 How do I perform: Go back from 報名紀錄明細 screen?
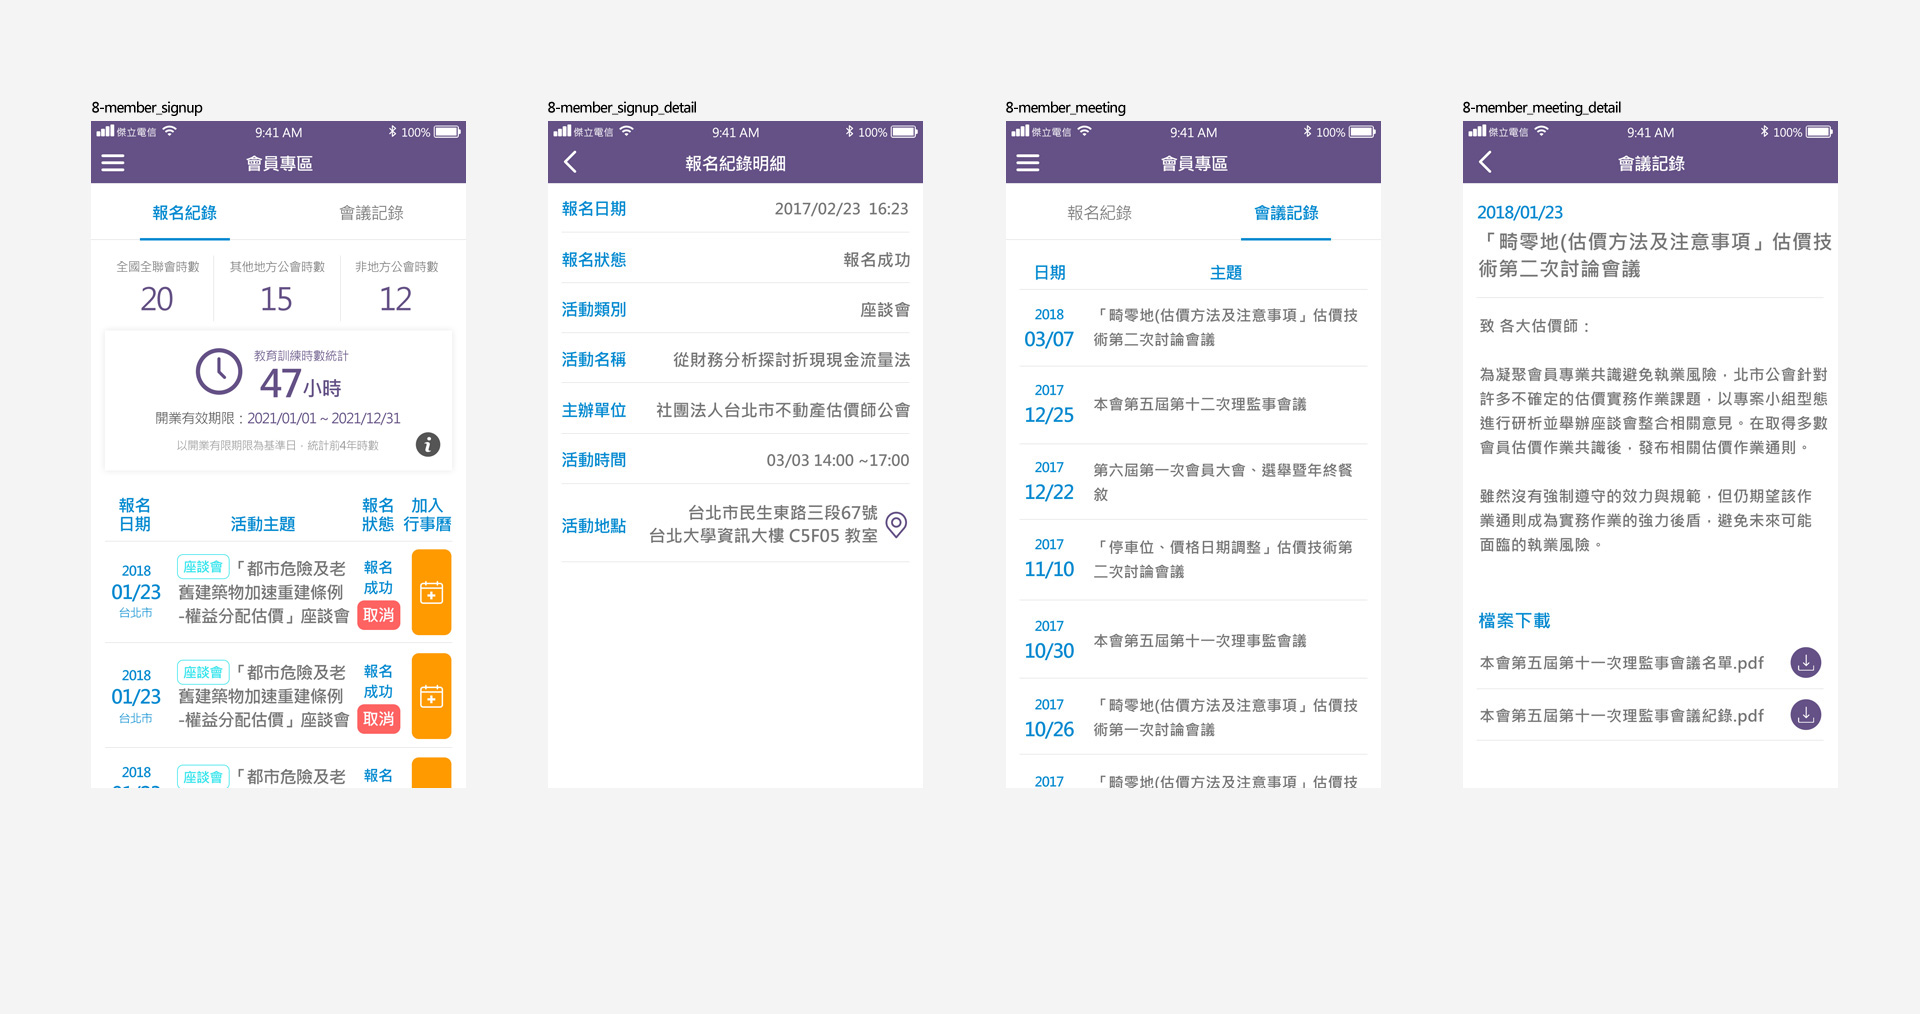(x=570, y=161)
